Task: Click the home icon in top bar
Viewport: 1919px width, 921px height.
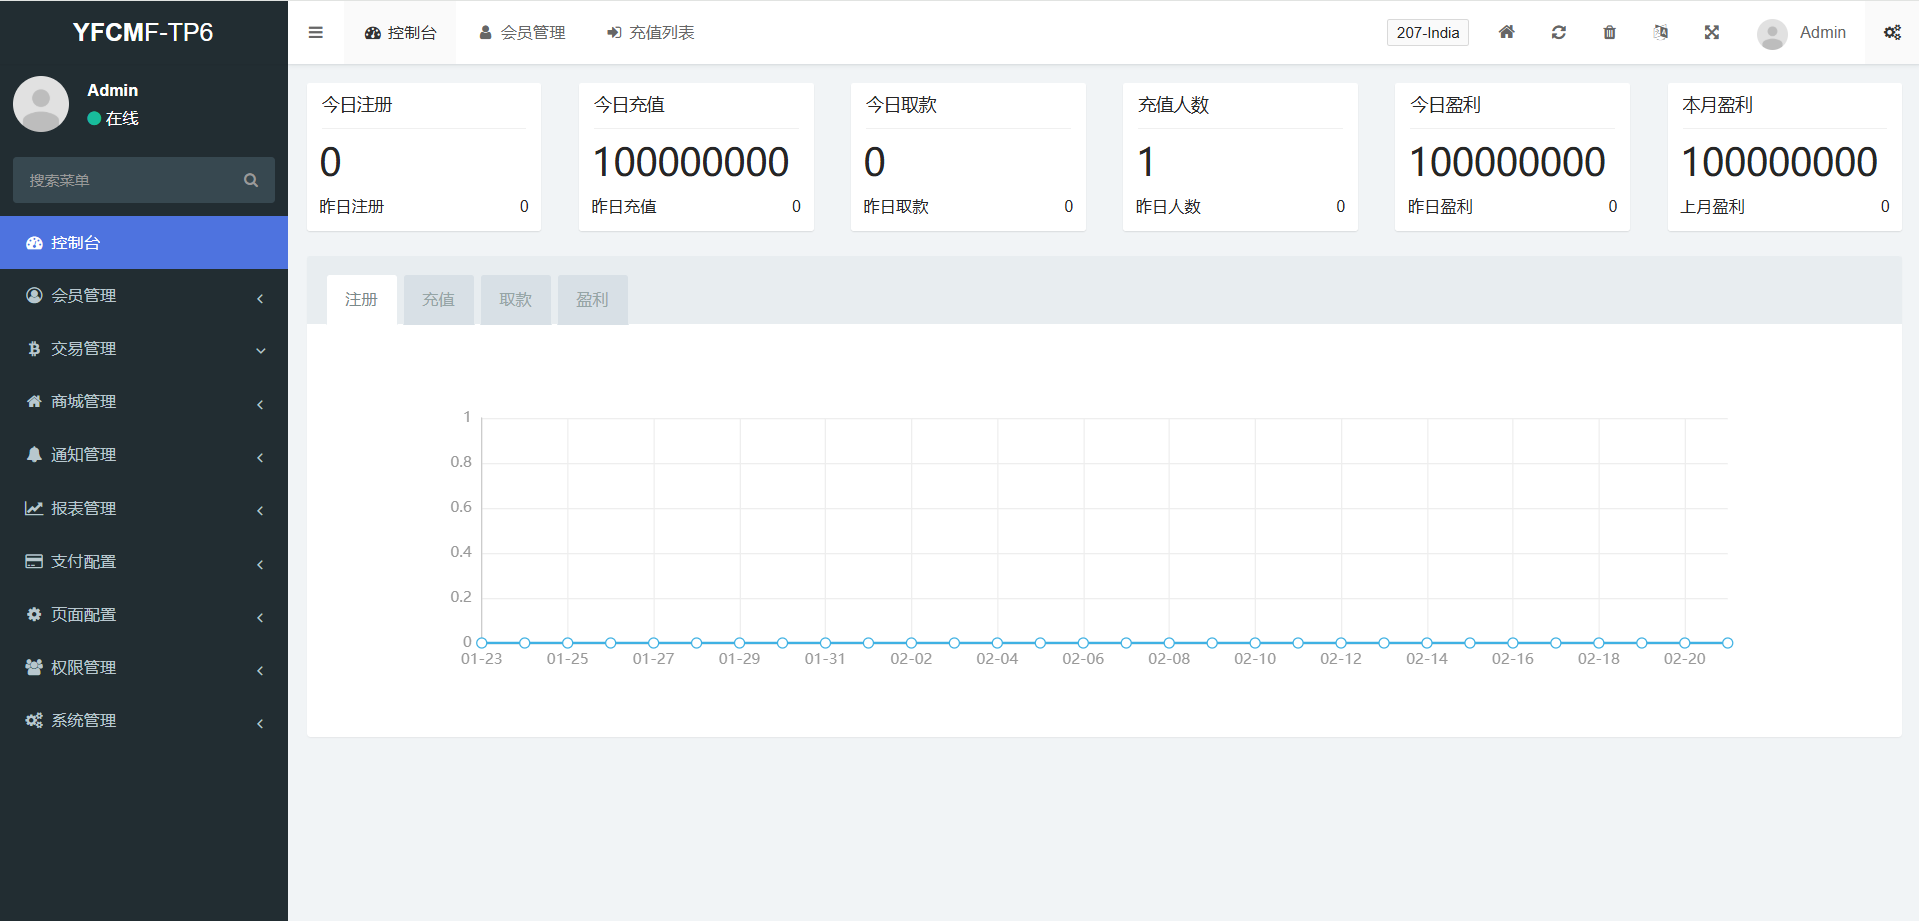Action: pyautogui.click(x=1506, y=33)
